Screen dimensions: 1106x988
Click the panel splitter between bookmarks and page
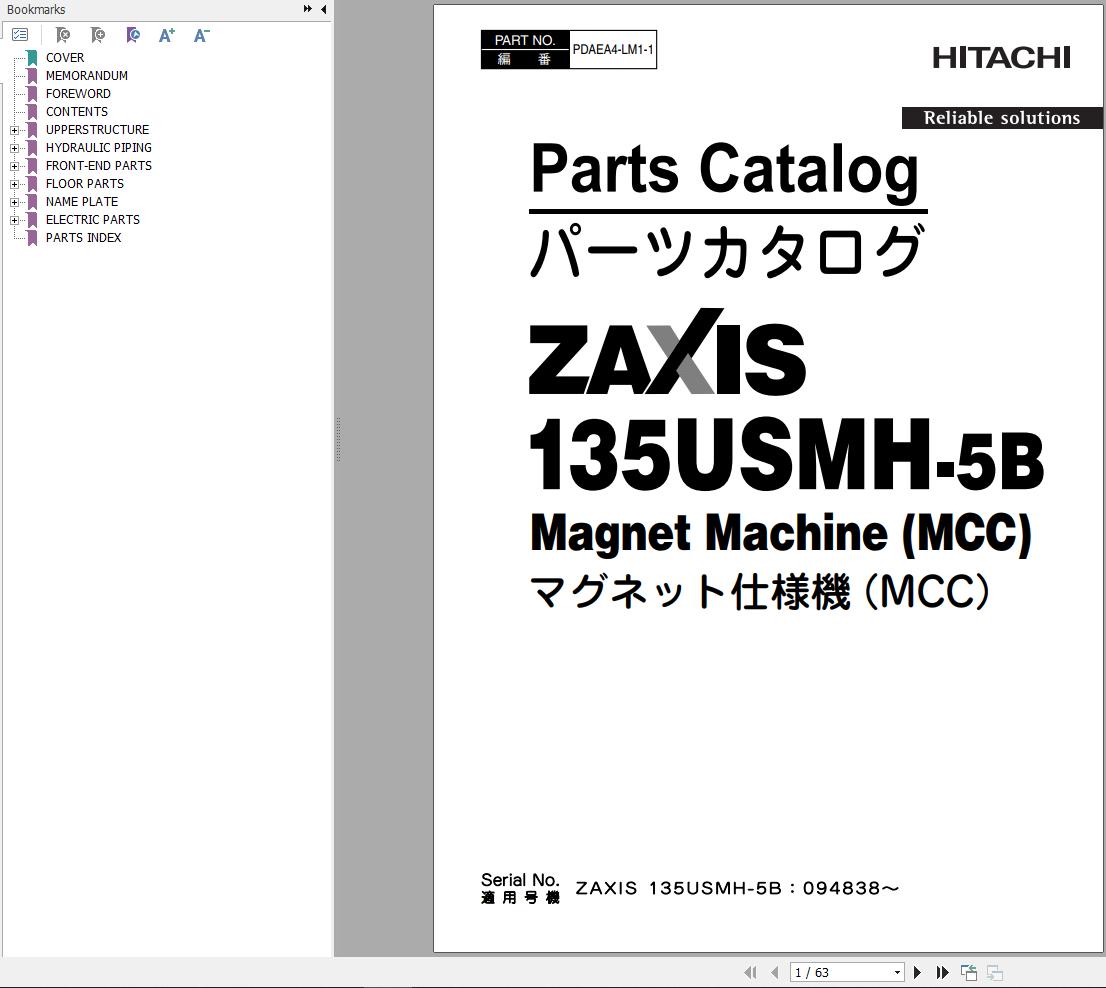click(x=337, y=440)
